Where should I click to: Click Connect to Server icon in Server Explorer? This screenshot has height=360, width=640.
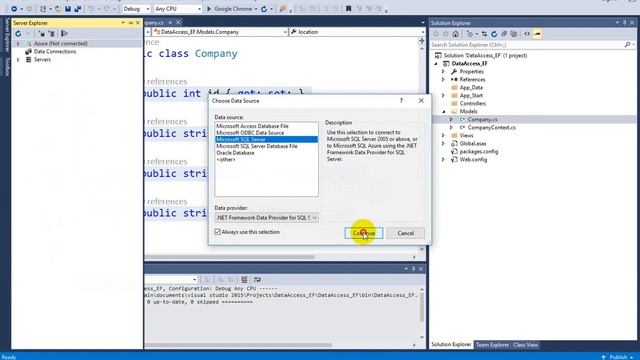point(51,34)
